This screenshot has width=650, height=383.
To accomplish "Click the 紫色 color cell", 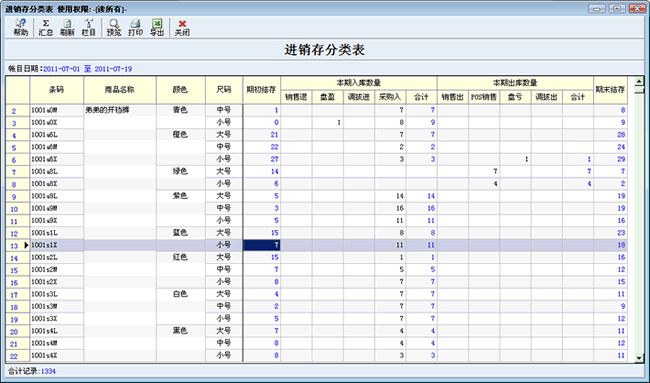I will tap(180, 196).
